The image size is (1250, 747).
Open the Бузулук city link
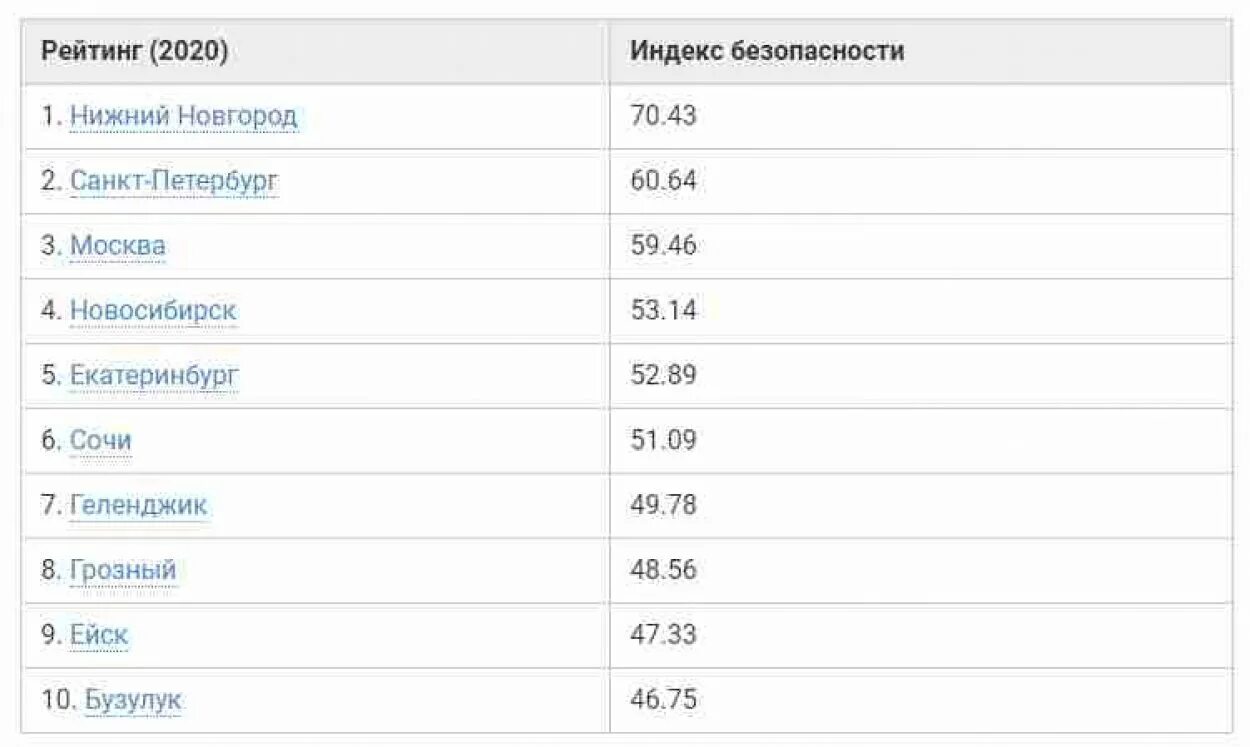(x=133, y=699)
